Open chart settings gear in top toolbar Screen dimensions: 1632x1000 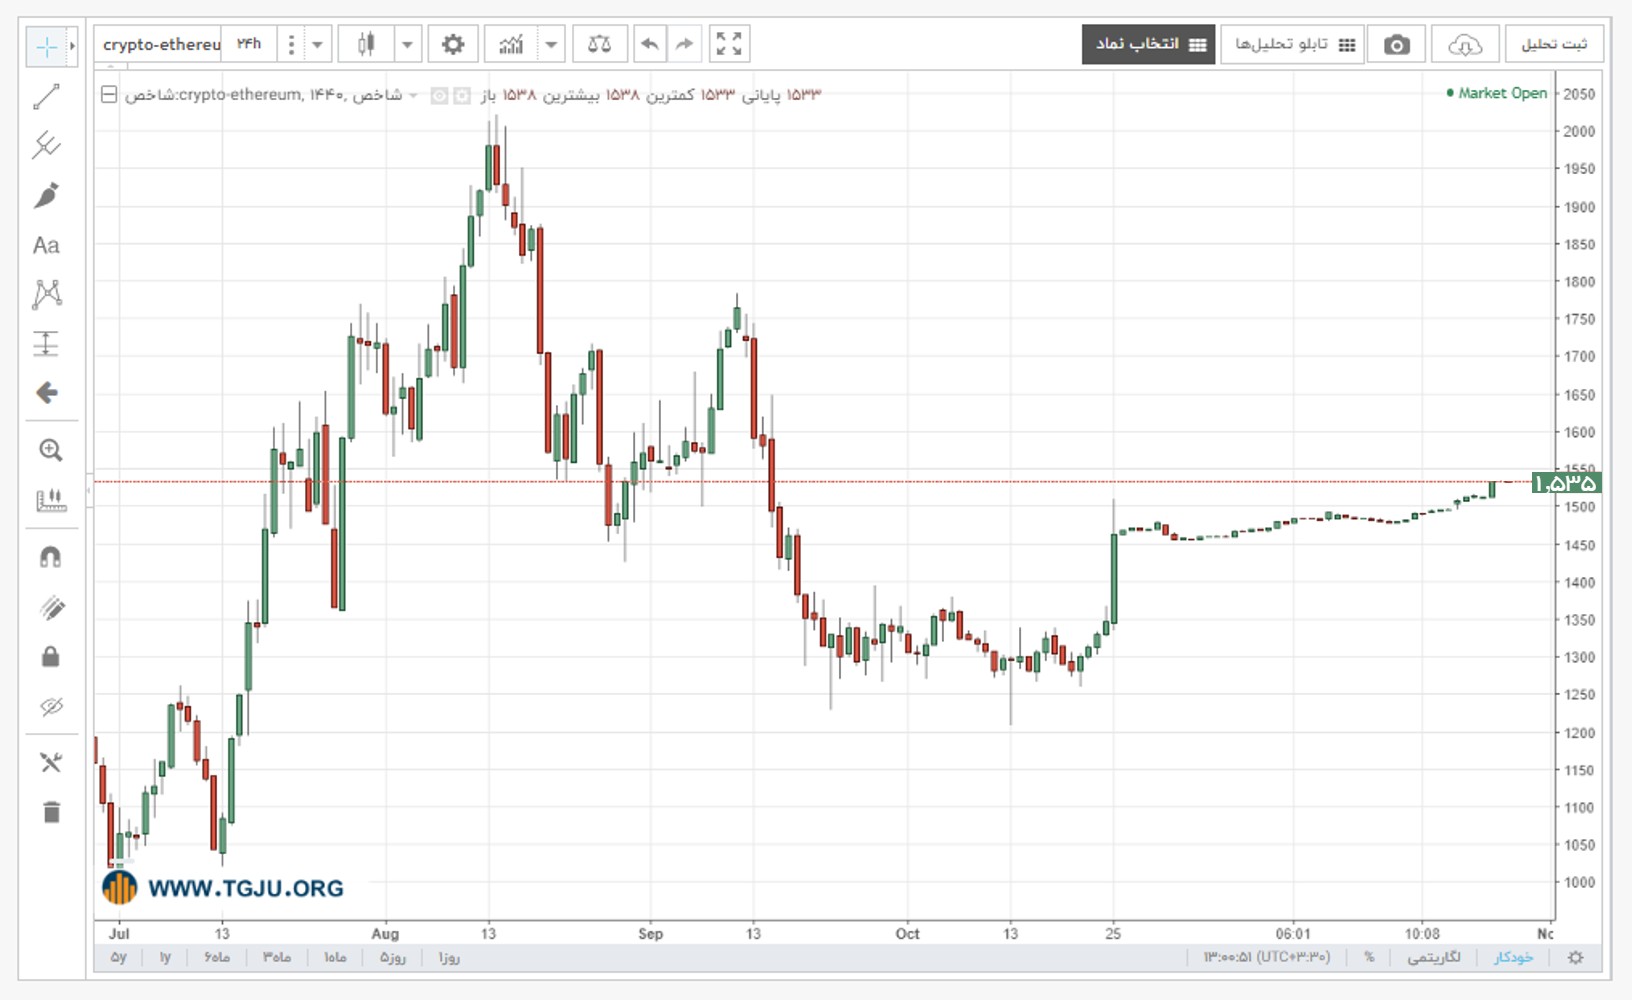(x=453, y=44)
